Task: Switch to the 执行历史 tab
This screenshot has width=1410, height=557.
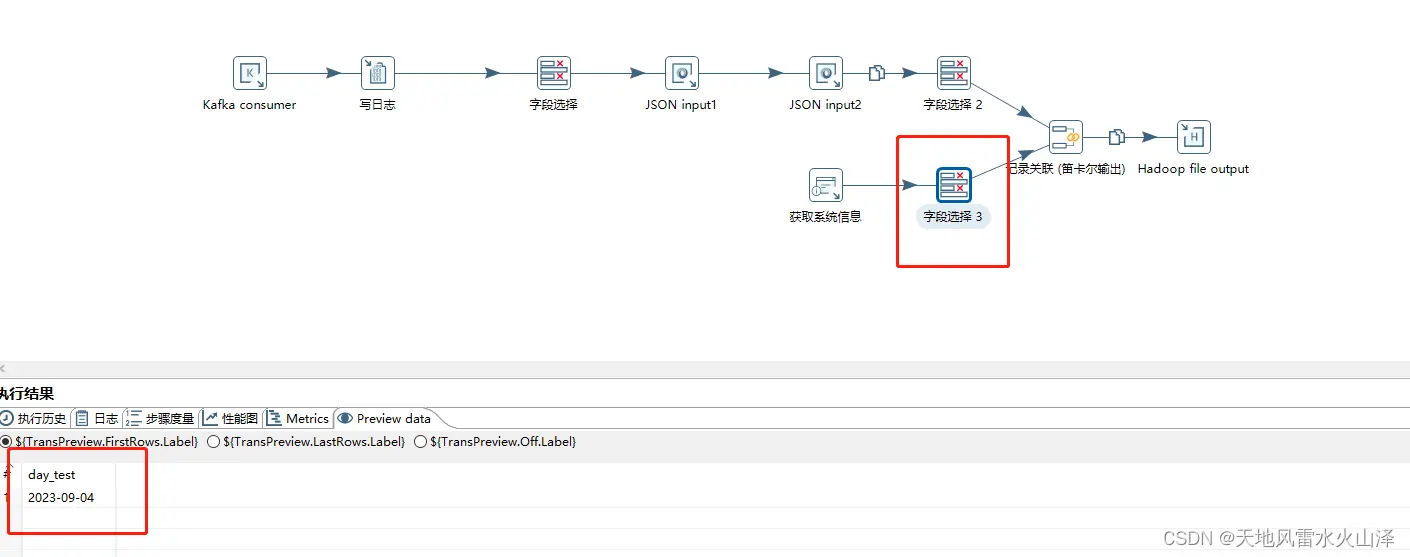Action: (33, 418)
